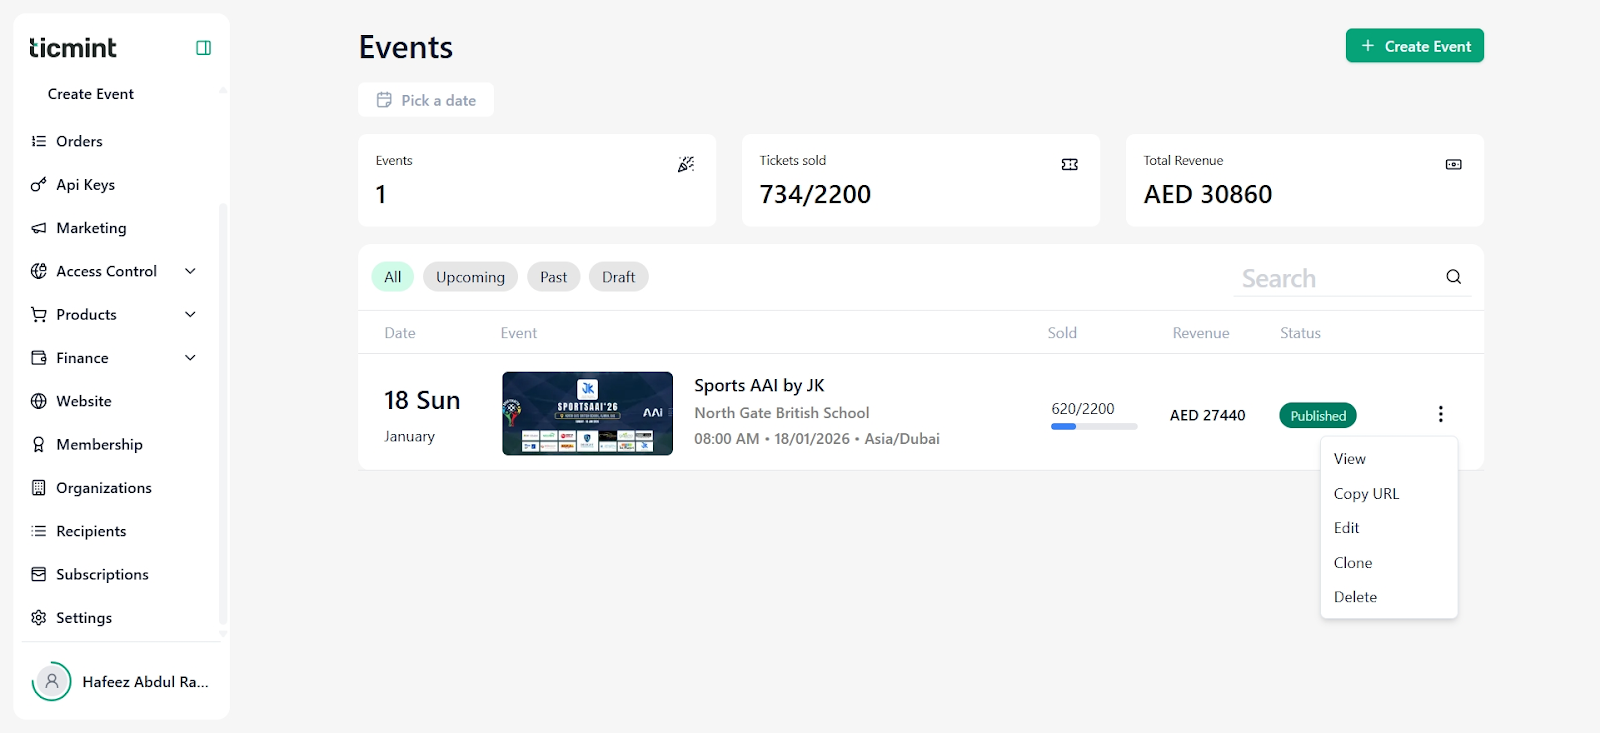Open Hafeez Abdul Ra... user profile
This screenshot has width=1600, height=733.
pyautogui.click(x=121, y=681)
